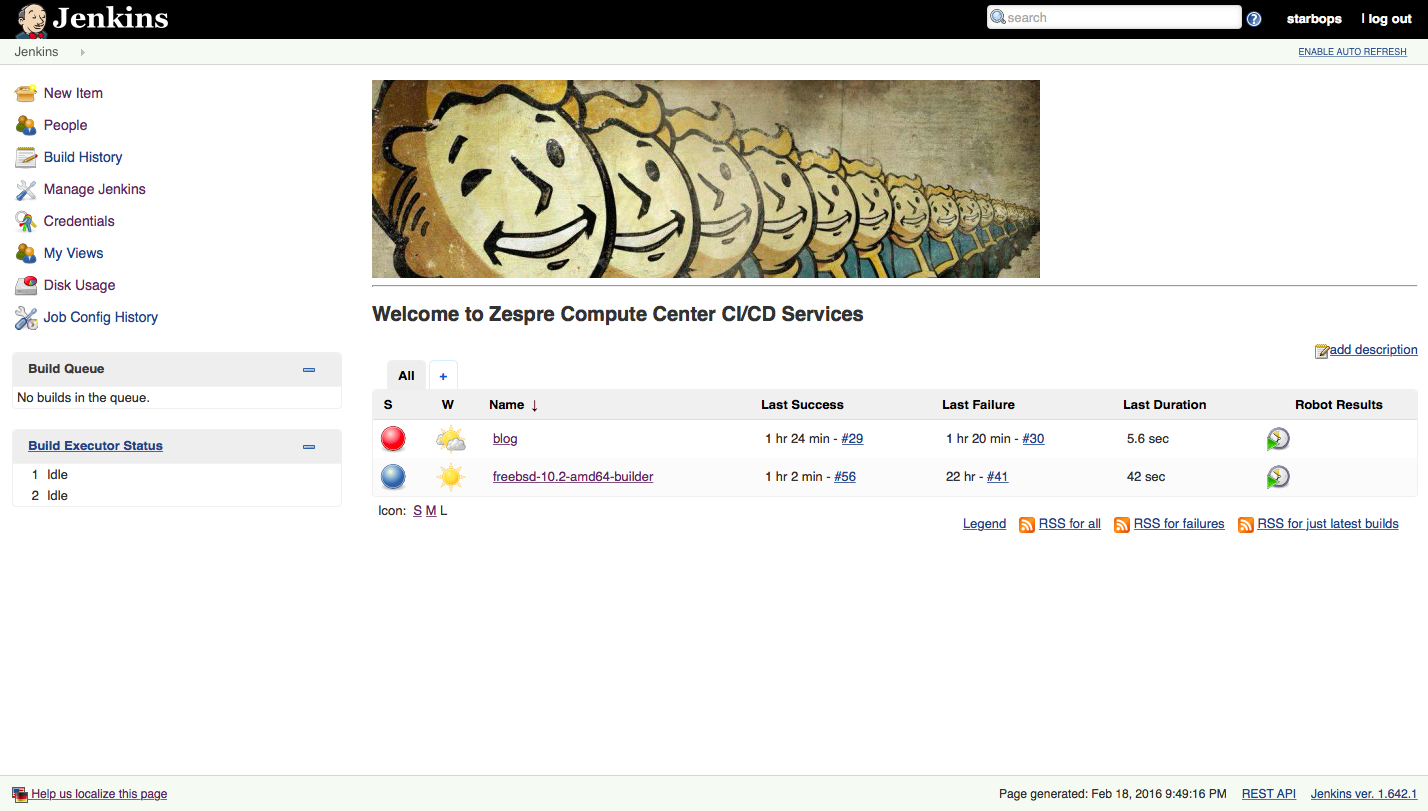Add a new view tab
The image size is (1428, 811).
443,376
